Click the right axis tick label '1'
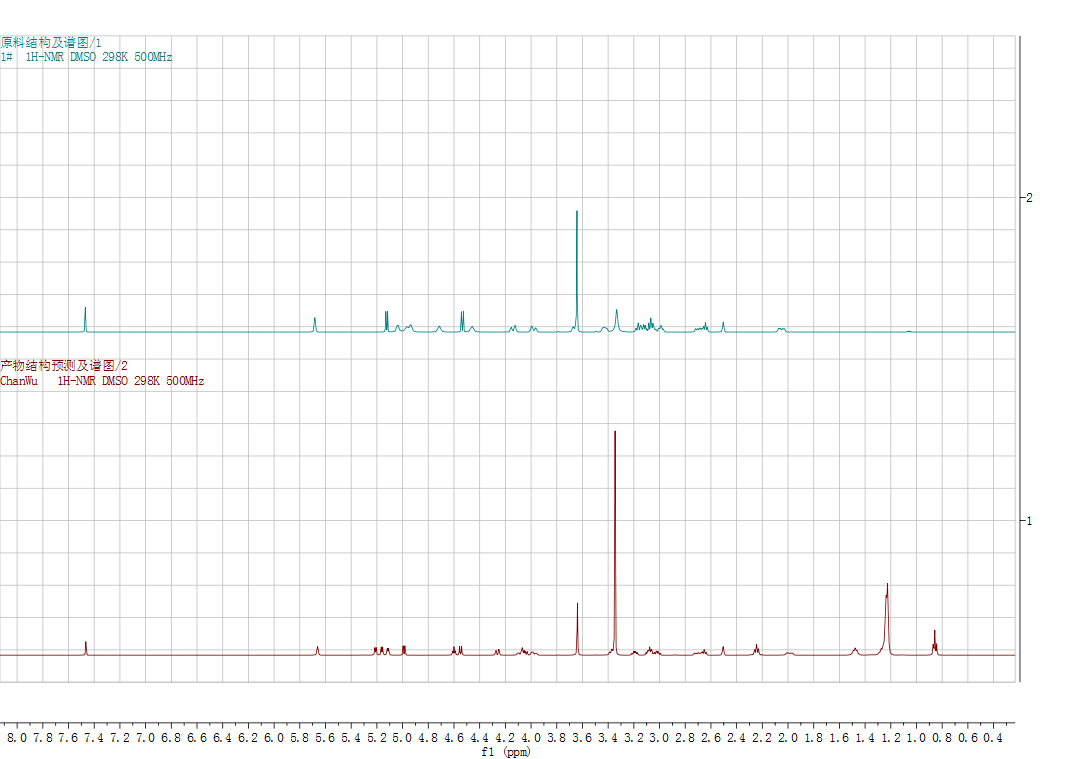The height and width of the screenshot is (759, 1088). [1029, 521]
